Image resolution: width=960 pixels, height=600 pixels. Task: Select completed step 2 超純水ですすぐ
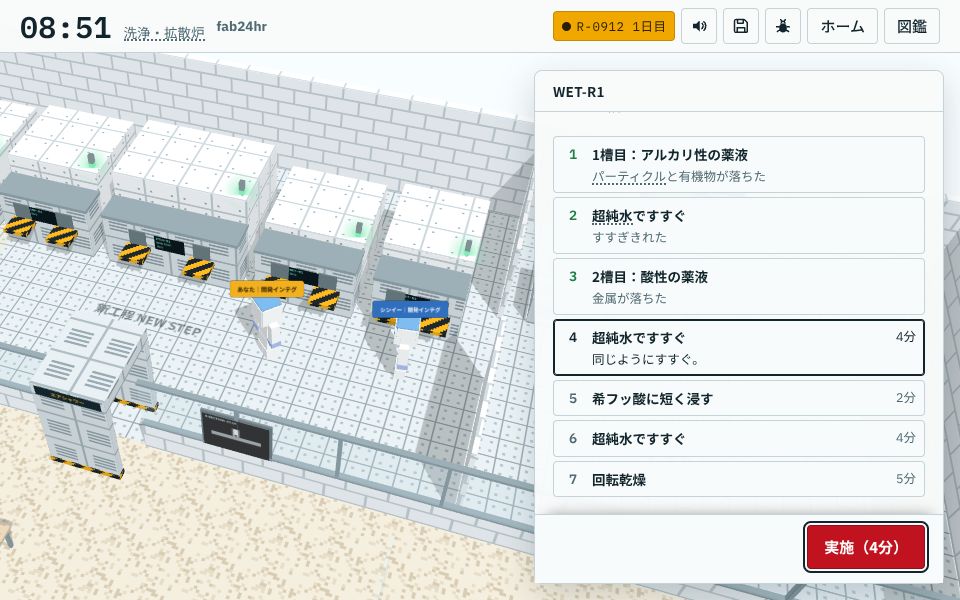click(x=738, y=225)
